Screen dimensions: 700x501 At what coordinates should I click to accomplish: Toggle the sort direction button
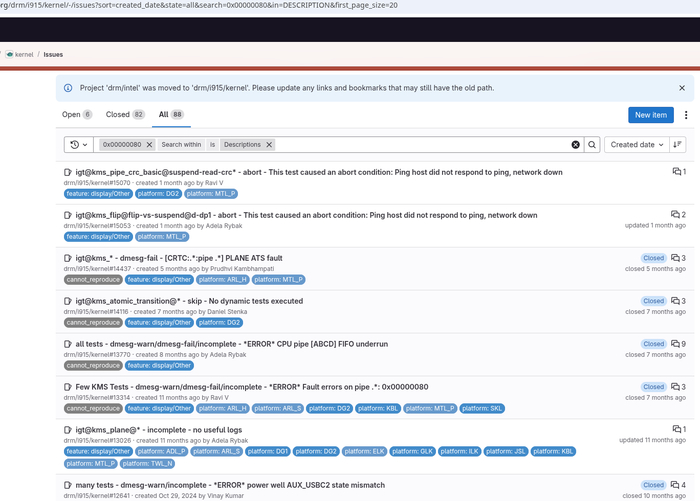[x=677, y=145]
